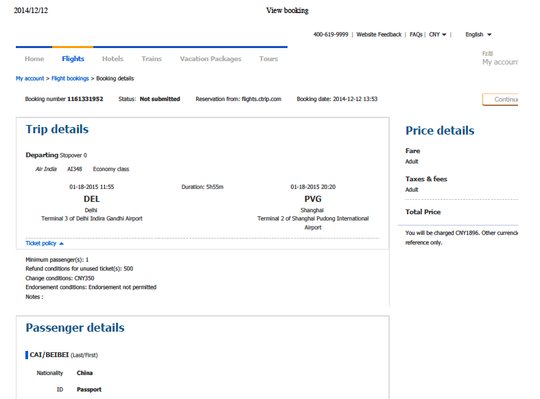Open the CNY currency dropdown

(437, 34)
